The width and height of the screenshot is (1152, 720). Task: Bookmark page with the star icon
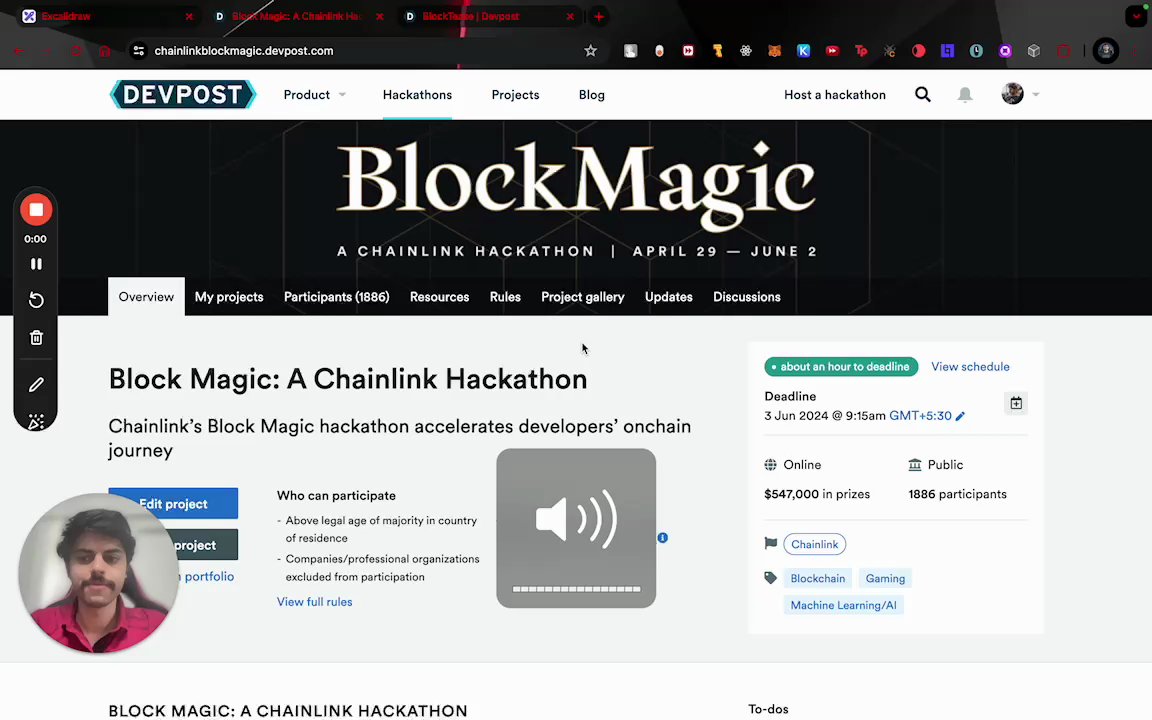(x=590, y=51)
